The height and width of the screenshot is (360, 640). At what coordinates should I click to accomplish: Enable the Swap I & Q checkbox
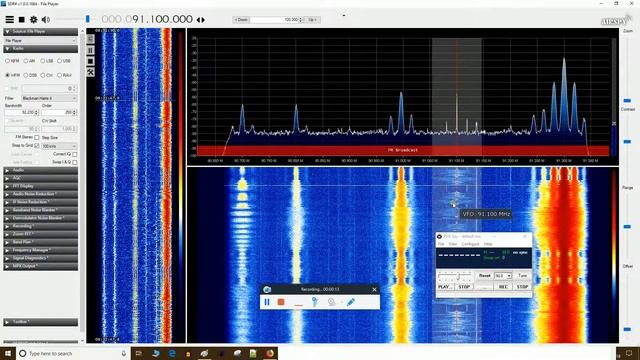click(74, 162)
